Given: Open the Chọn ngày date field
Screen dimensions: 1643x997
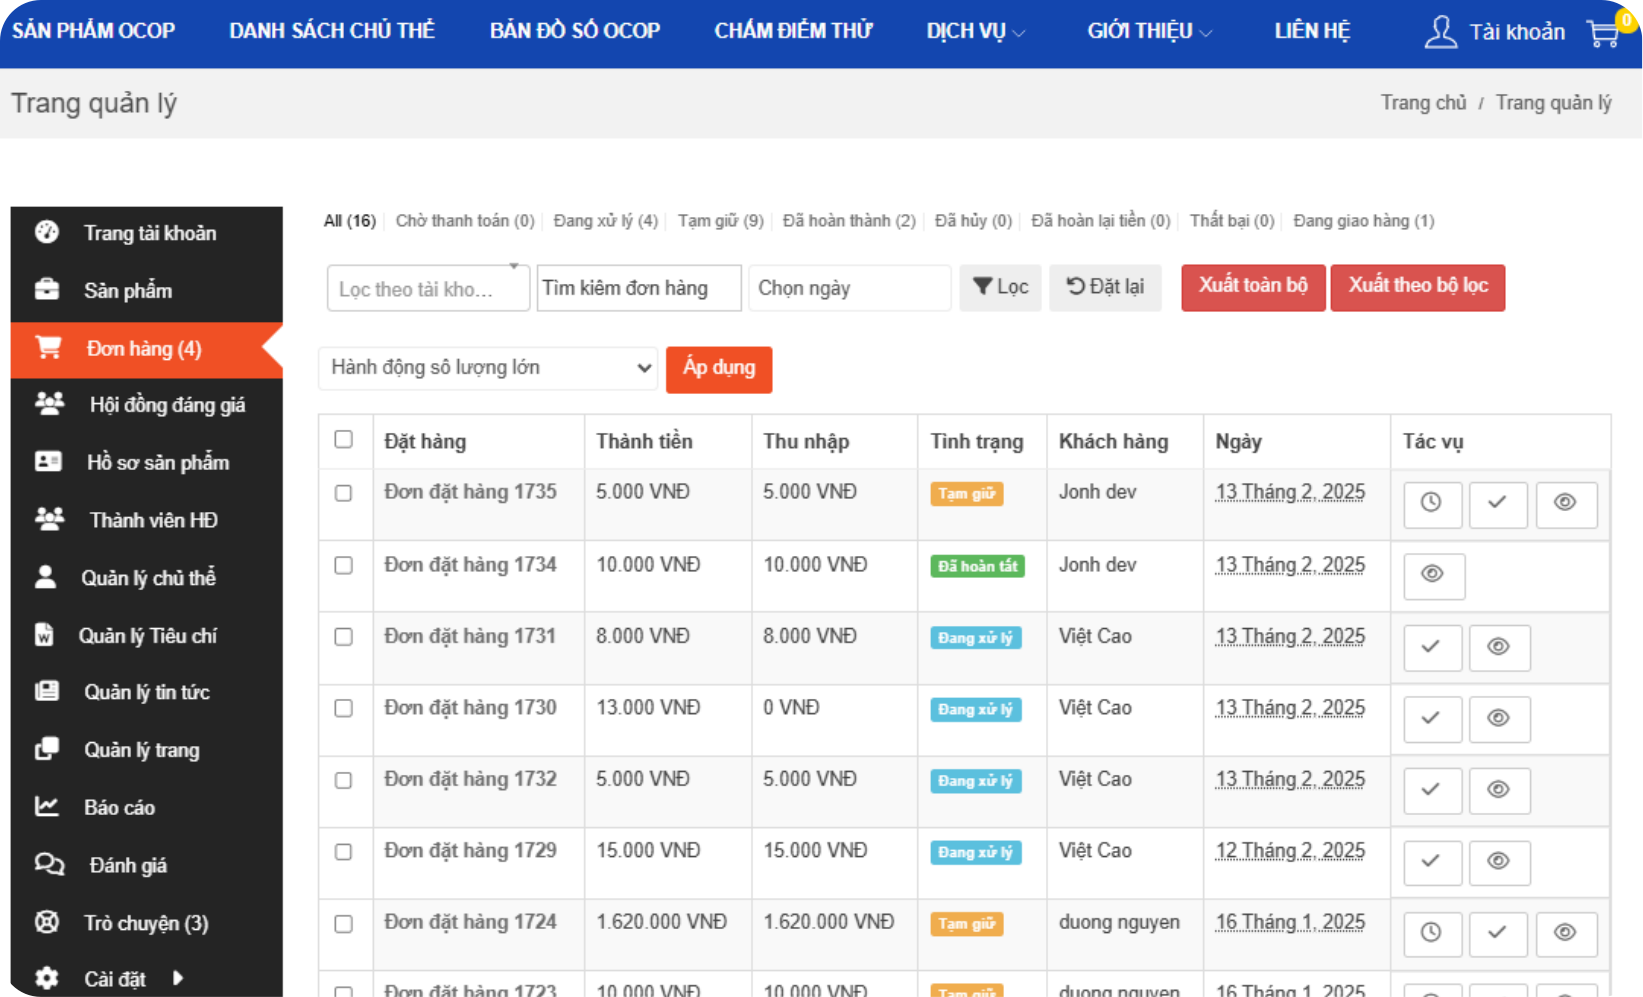Looking at the screenshot, I should pos(849,288).
